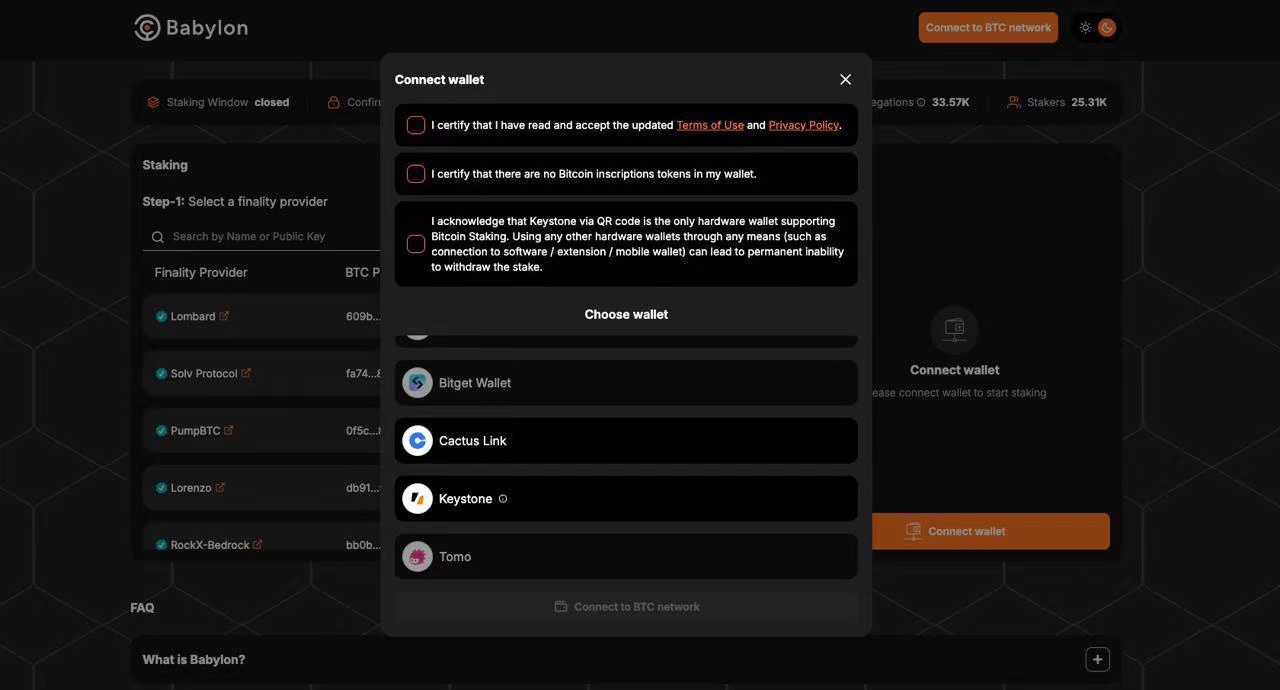The image size is (1280, 690).
Task: Select the Bitget Wallet icon
Action: tap(417, 383)
